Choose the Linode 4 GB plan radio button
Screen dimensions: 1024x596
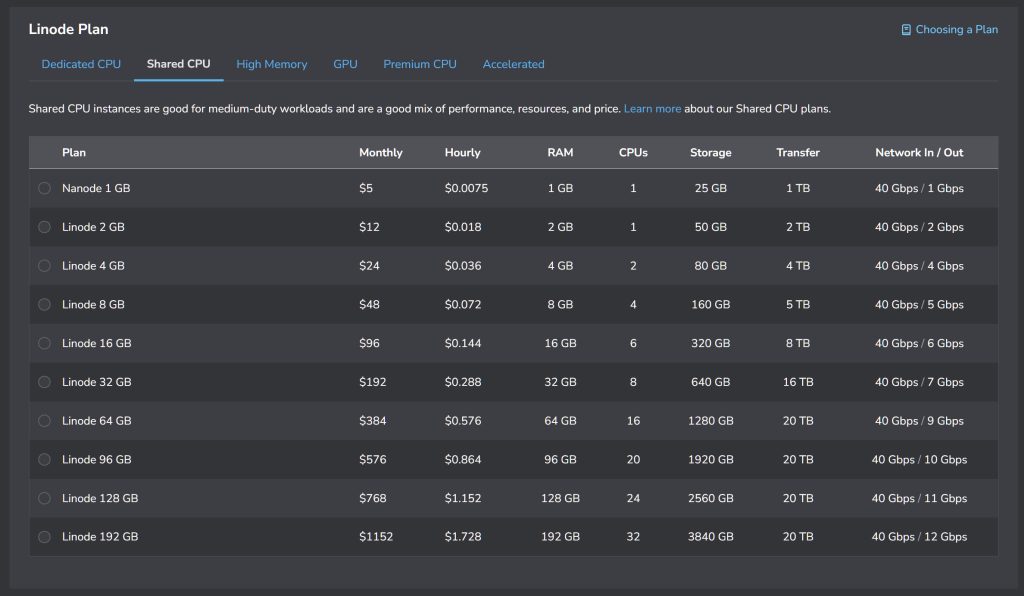click(x=44, y=266)
